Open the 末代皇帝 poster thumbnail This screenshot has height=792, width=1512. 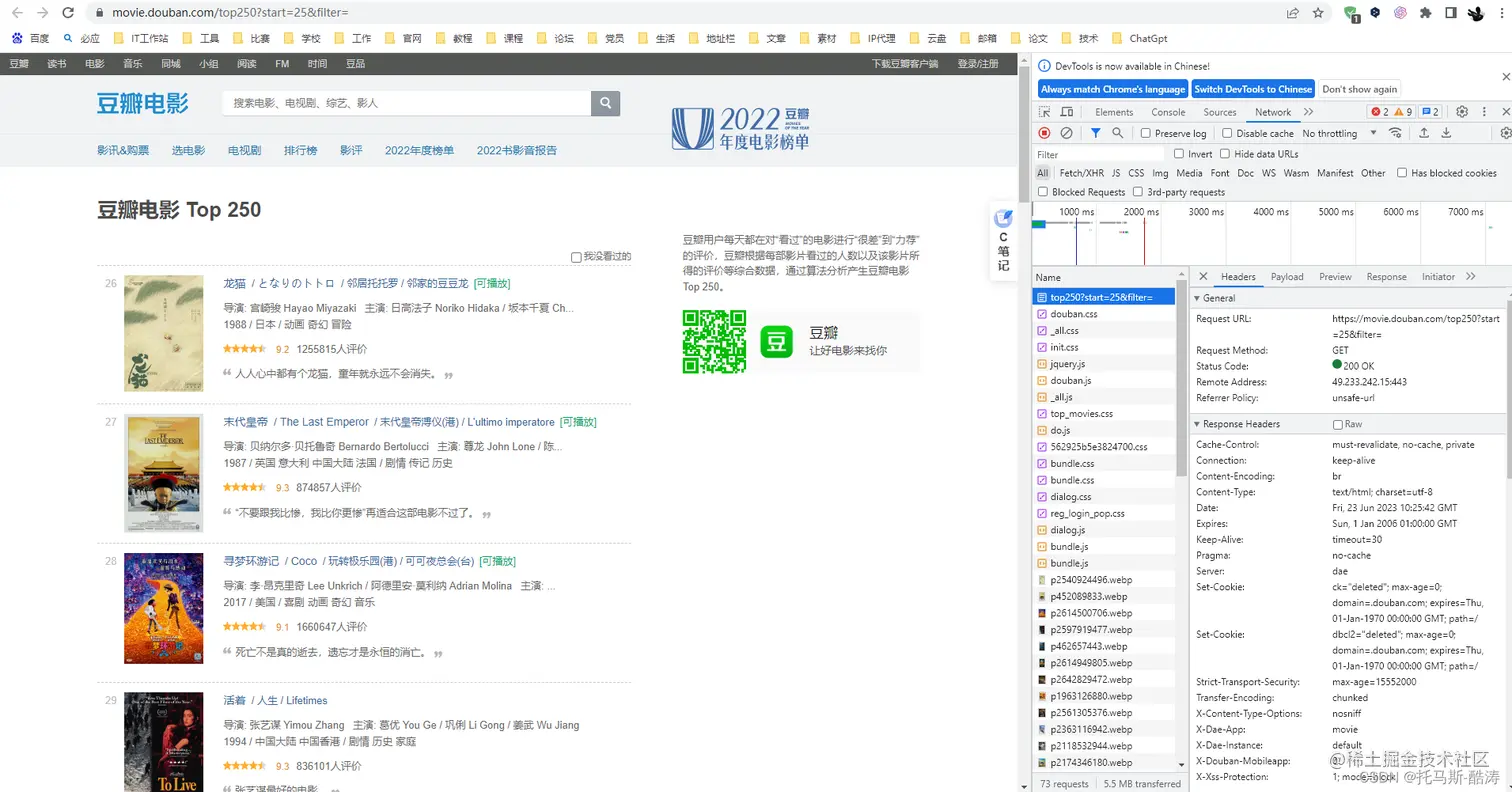(164, 473)
